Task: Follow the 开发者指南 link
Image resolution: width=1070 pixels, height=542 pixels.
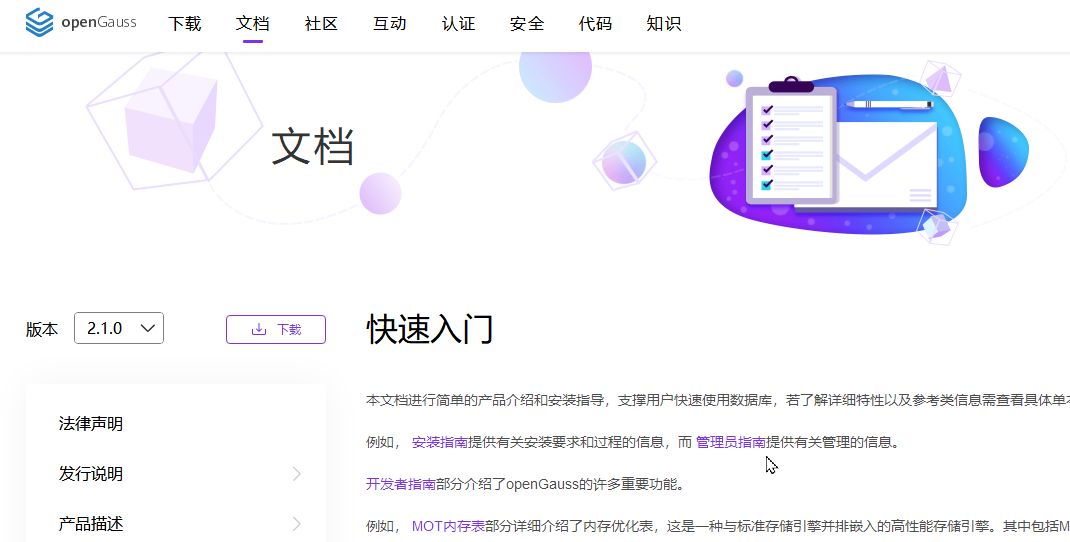Action: coord(401,485)
